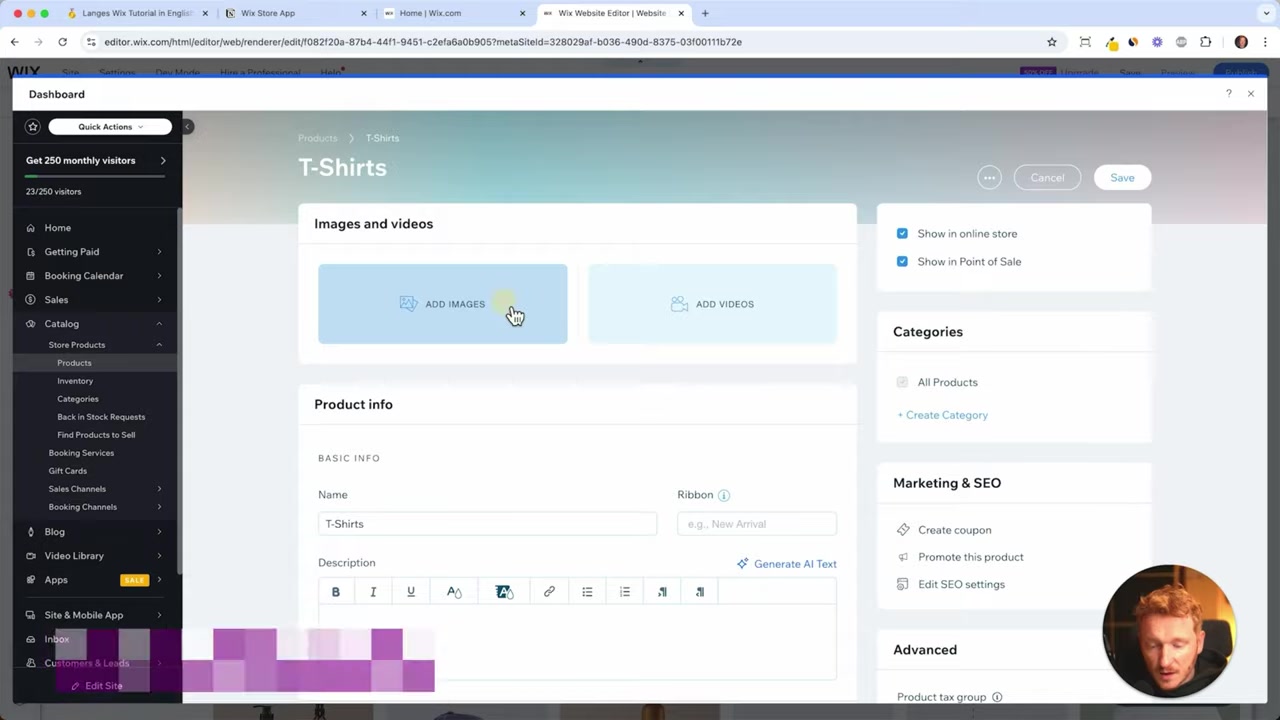This screenshot has height=720, width=1280.
Task: Open the Inbox sidebar item
Action: tap(57, 640)
